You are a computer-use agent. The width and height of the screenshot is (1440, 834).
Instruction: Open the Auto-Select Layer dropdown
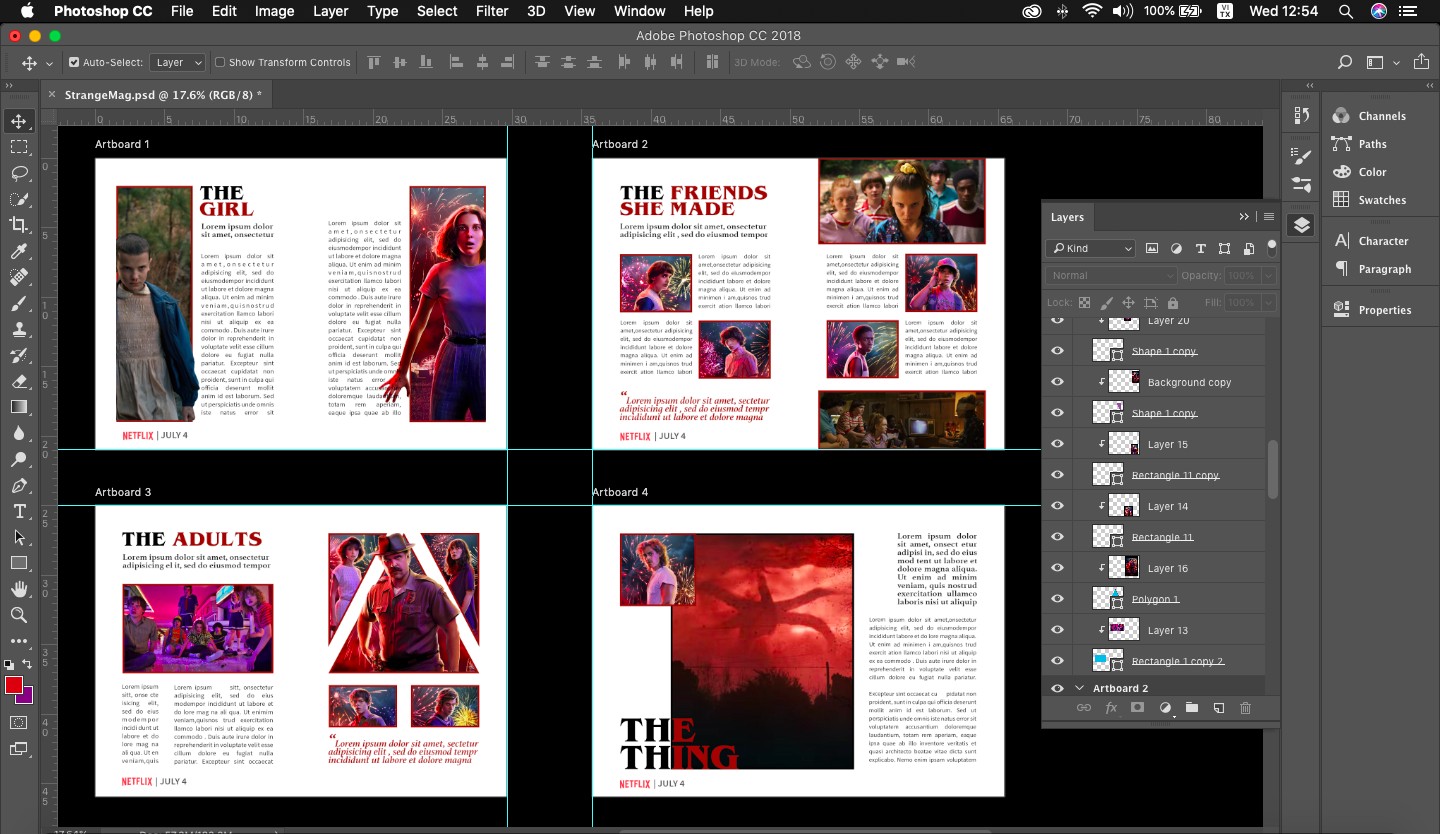[x=178, y=62]
